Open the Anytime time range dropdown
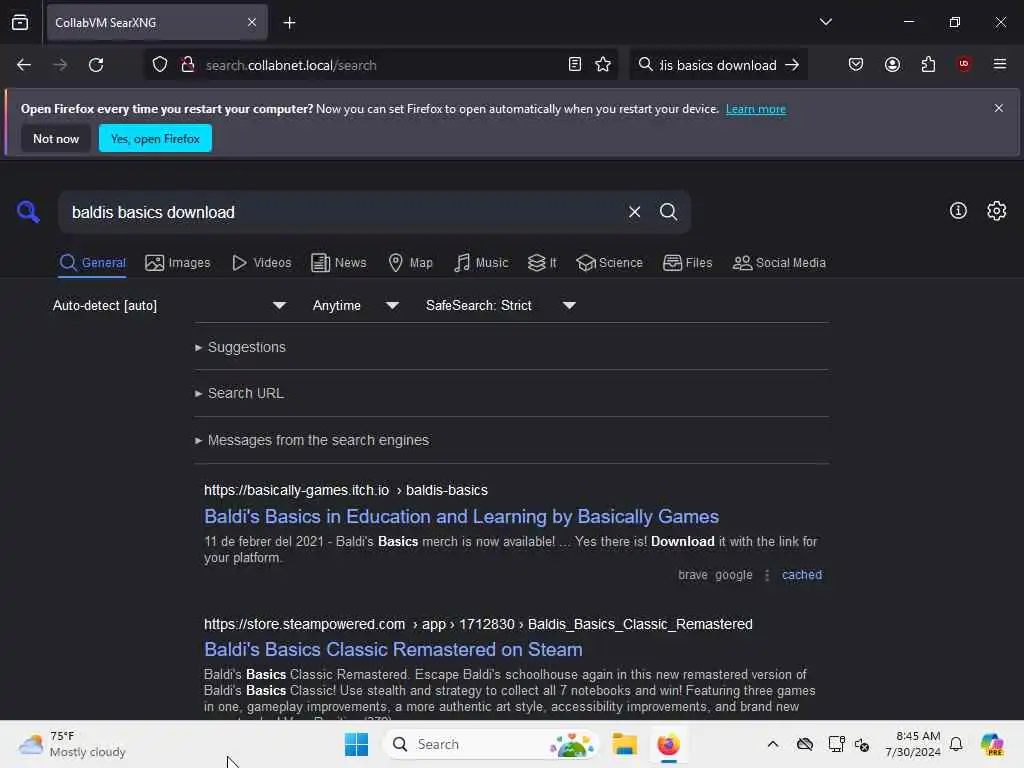 (355, 306)
